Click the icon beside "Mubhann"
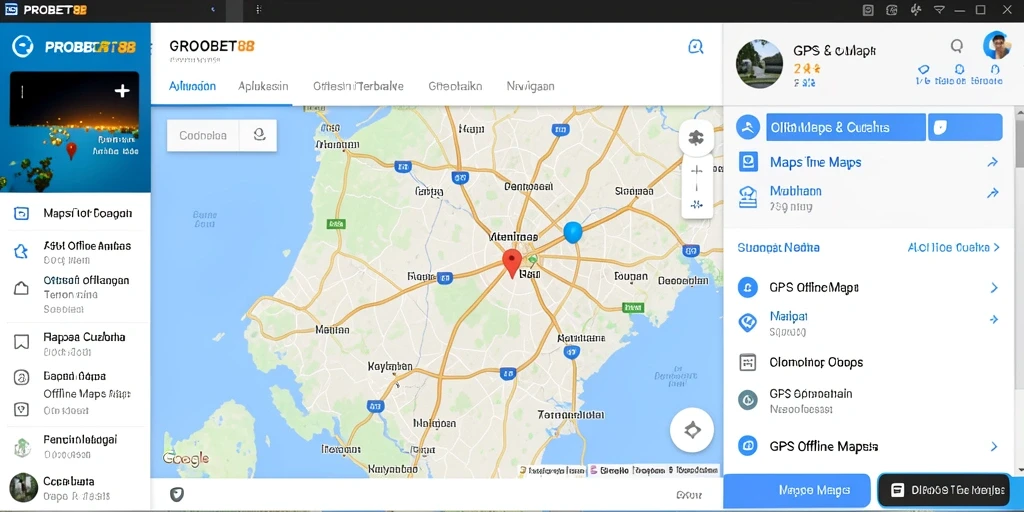 click(x=748, y=197)
